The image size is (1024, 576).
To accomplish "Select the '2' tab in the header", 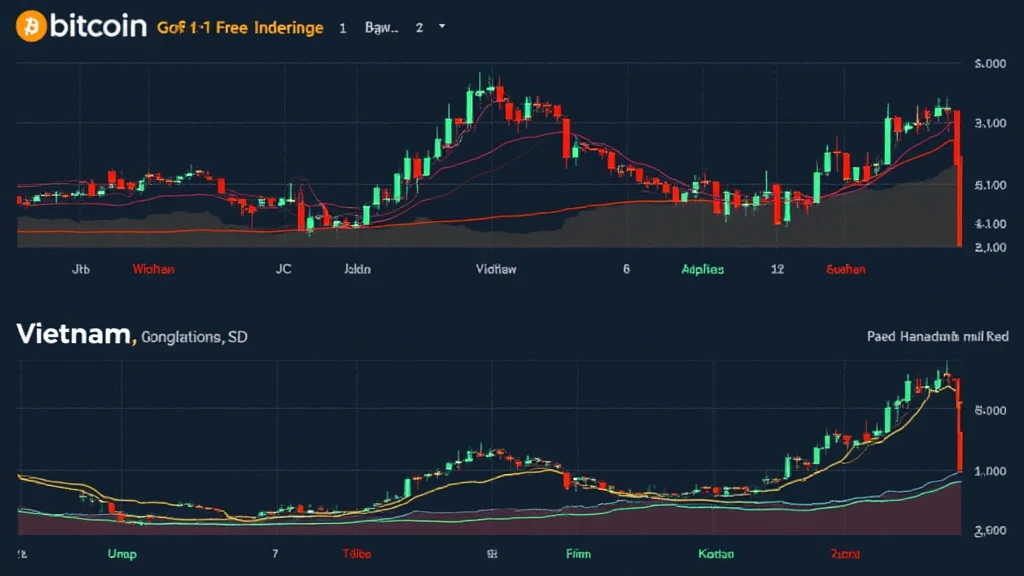I will pyautogui.click(x=419, y=27).
